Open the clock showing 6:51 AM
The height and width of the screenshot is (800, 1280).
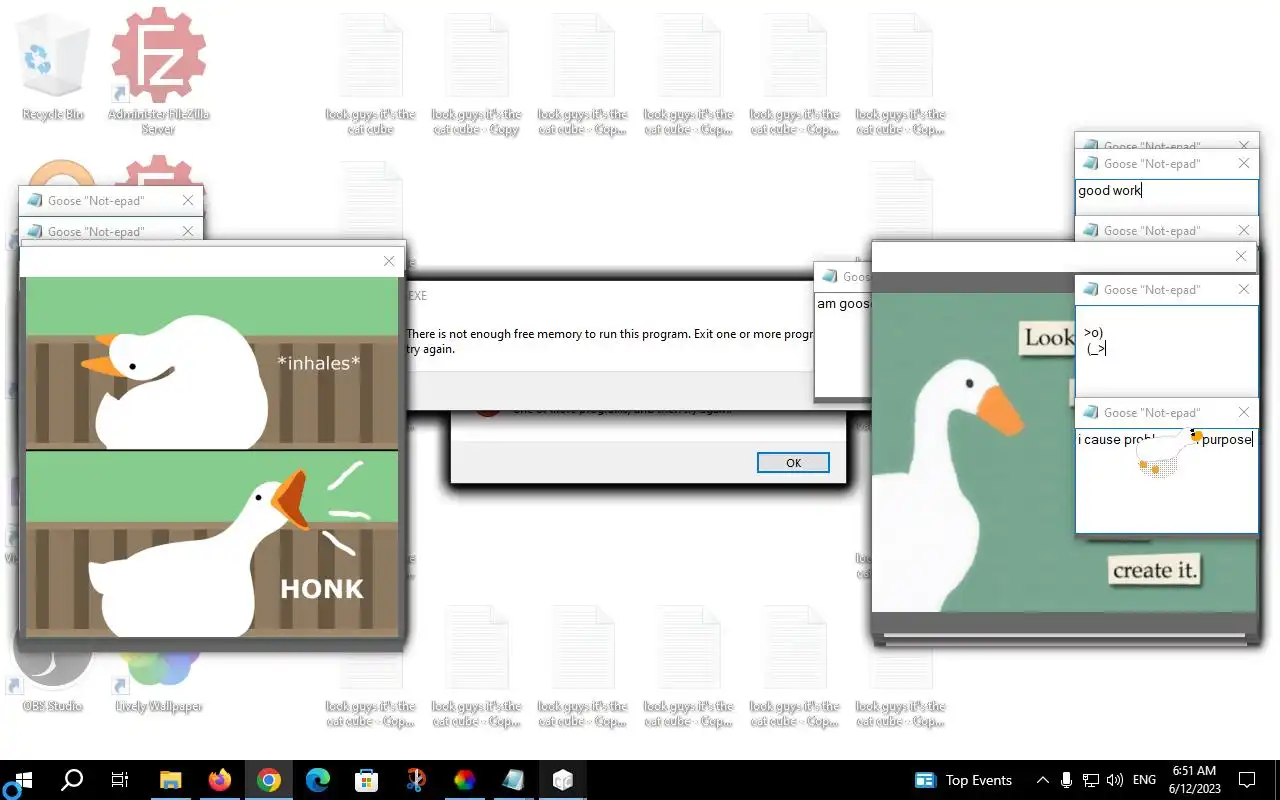coord(1194,780)
